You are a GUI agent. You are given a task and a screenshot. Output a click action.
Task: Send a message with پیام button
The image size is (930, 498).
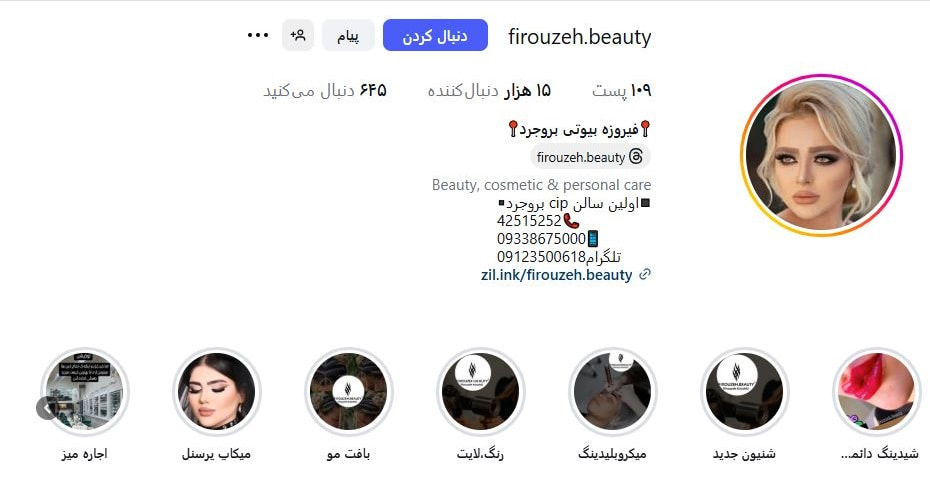pyautogui.click(x=348, y=36)
